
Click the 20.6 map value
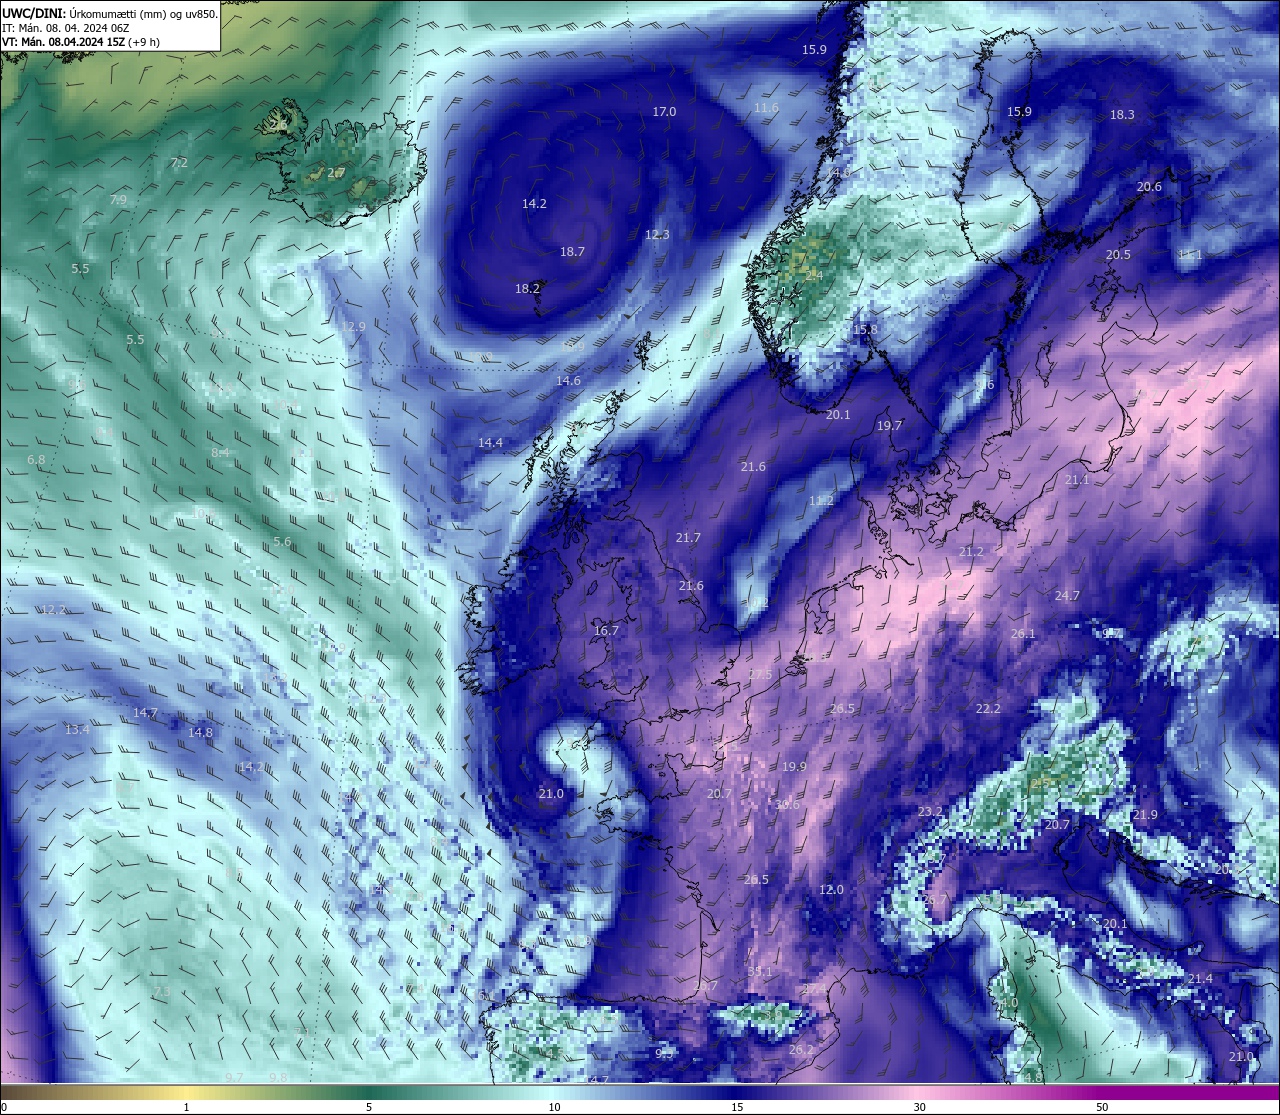tap(1149, 187)
